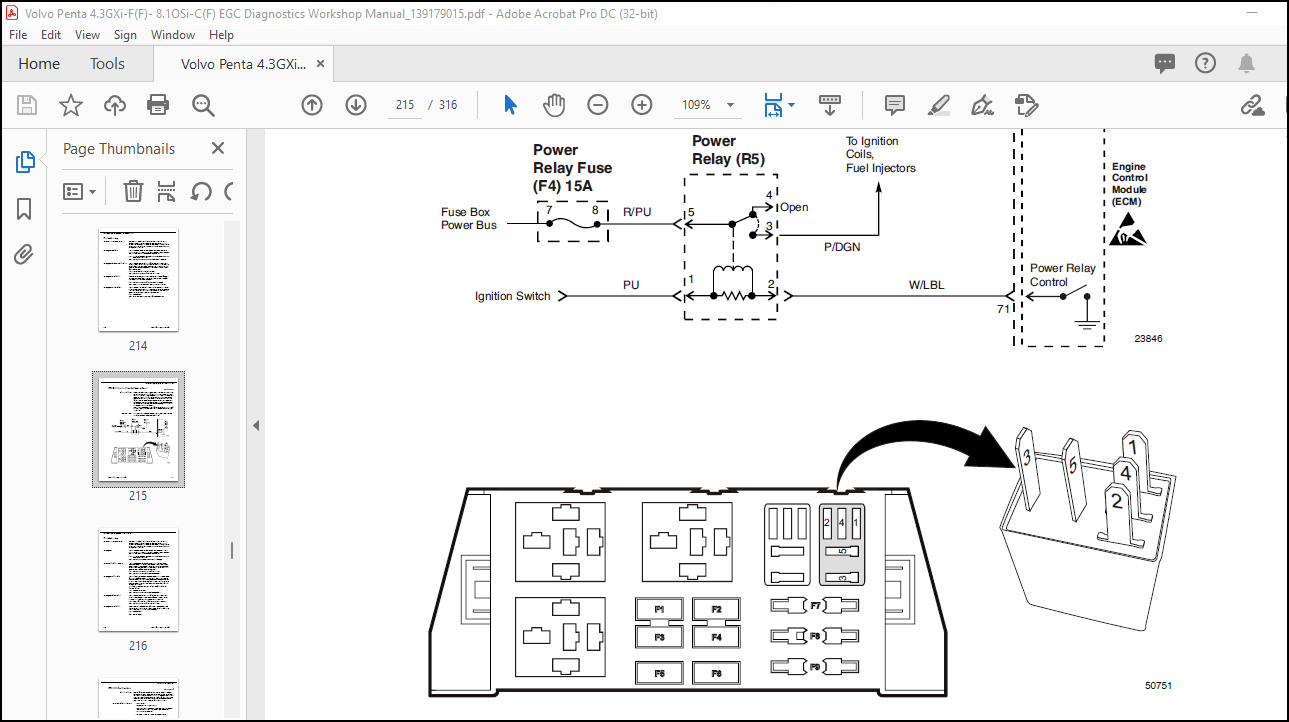View notifications bell
Screen dimensions: 1289x722
point(1246,63)
